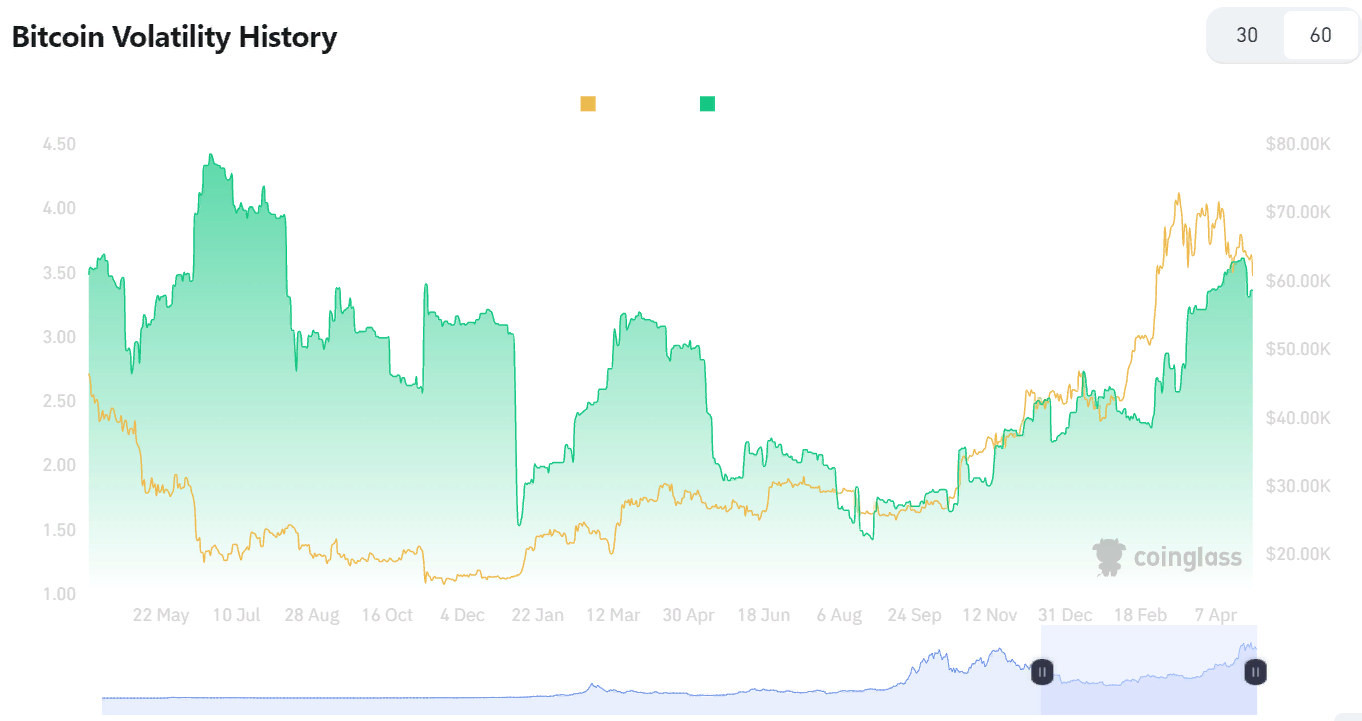The image size is (1362, 721).
Task: Click the unselected left part of the navigator
Action: click(x=570, y=680)
